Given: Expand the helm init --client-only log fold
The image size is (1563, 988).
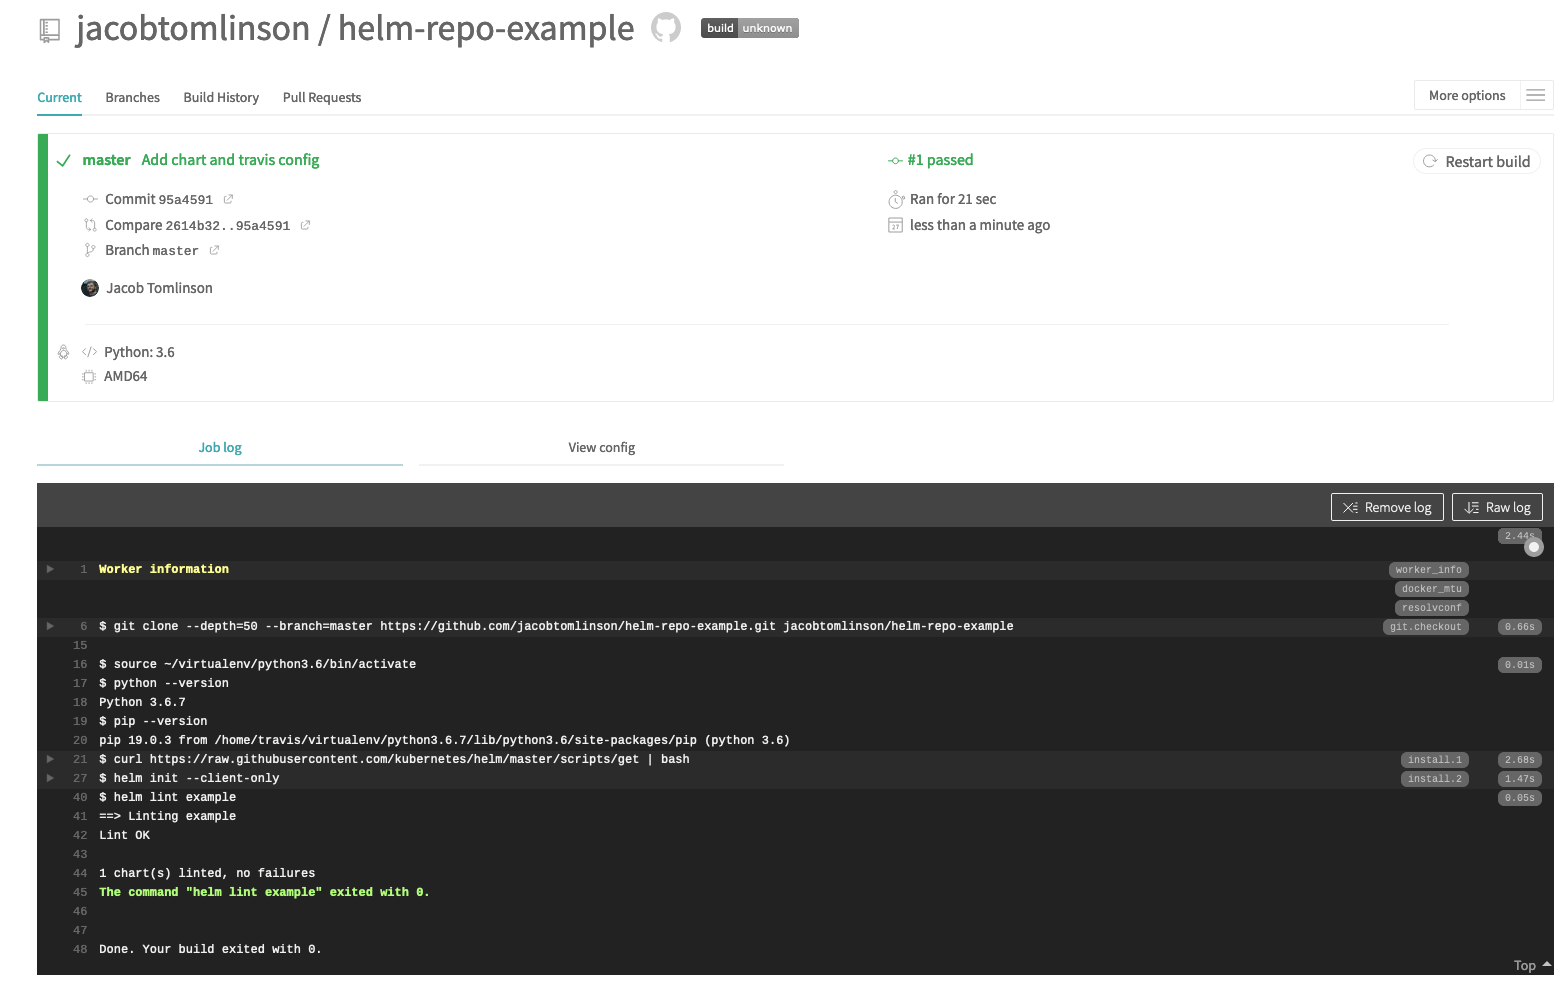Looking at the screenshot, I should (x=50, y=778).
